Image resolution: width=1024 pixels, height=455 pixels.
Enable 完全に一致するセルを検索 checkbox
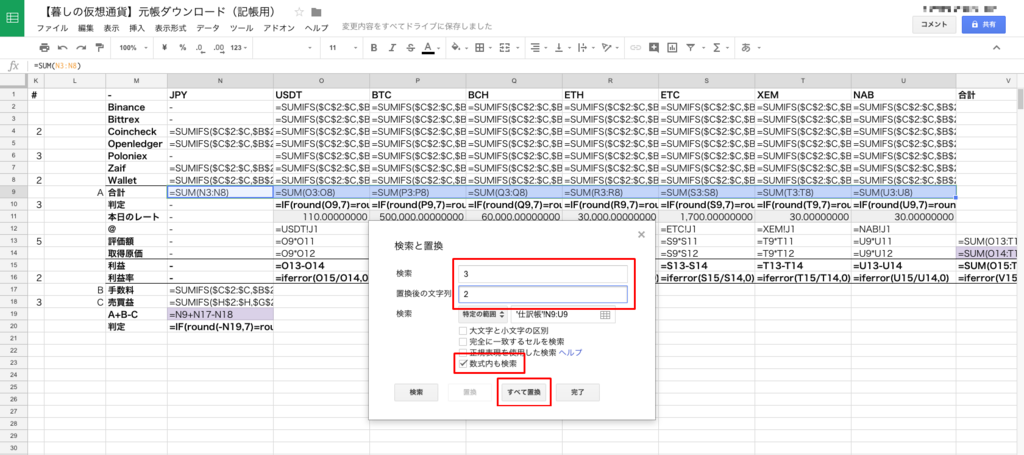coord(462,341)
